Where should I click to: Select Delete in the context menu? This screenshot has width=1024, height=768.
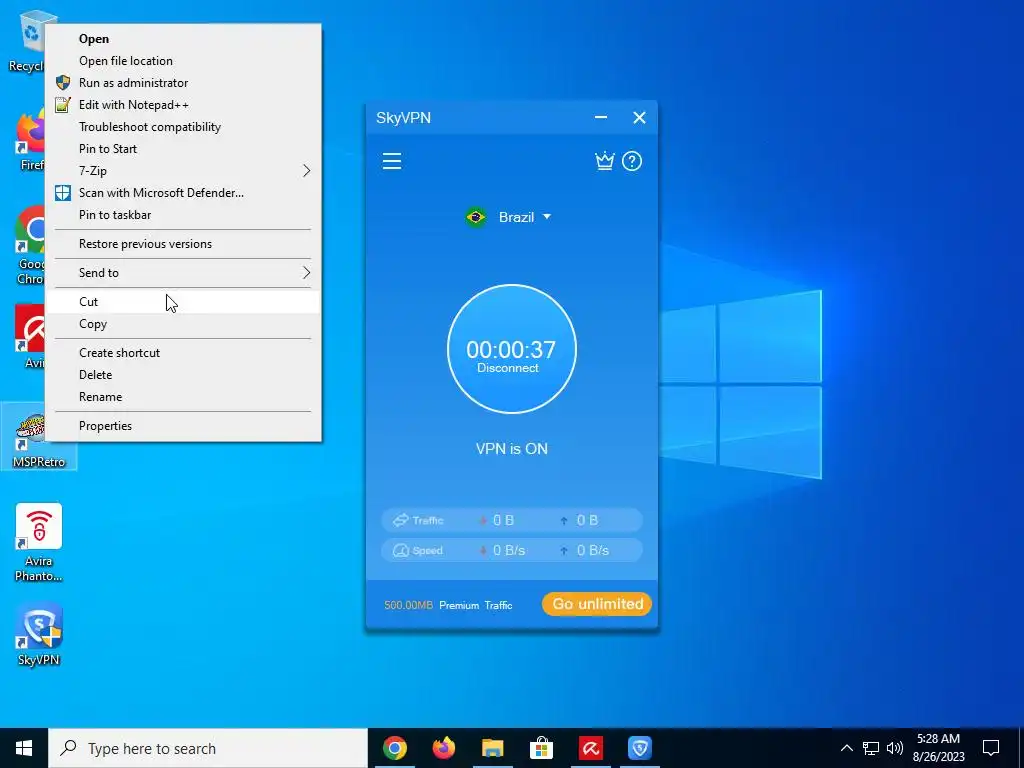coord(184,375)
